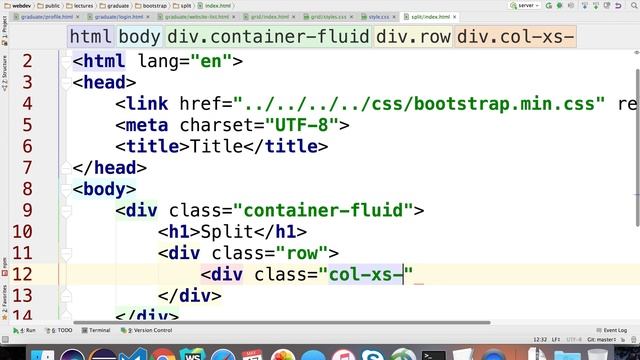This screenshot has width=640, height=360.
Task: Close the split/index.html tab
Action: pos(455,17)
